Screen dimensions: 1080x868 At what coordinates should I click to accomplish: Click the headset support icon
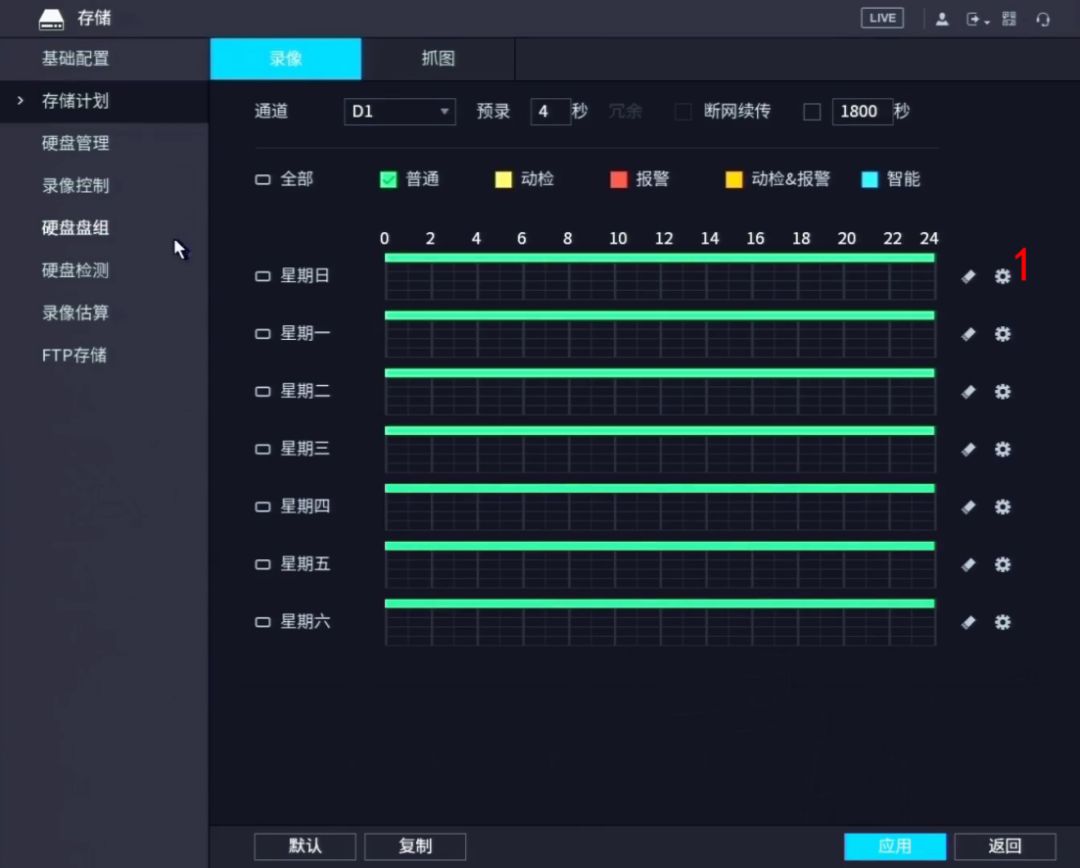point(1043,19)
